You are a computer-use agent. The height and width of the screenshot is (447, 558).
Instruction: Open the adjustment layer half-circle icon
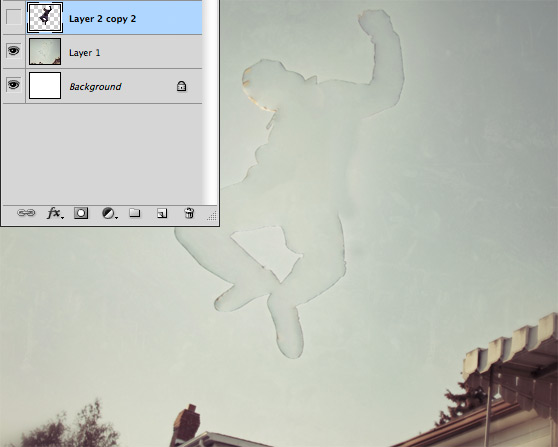pyautogui.click(x=108, y=213)
